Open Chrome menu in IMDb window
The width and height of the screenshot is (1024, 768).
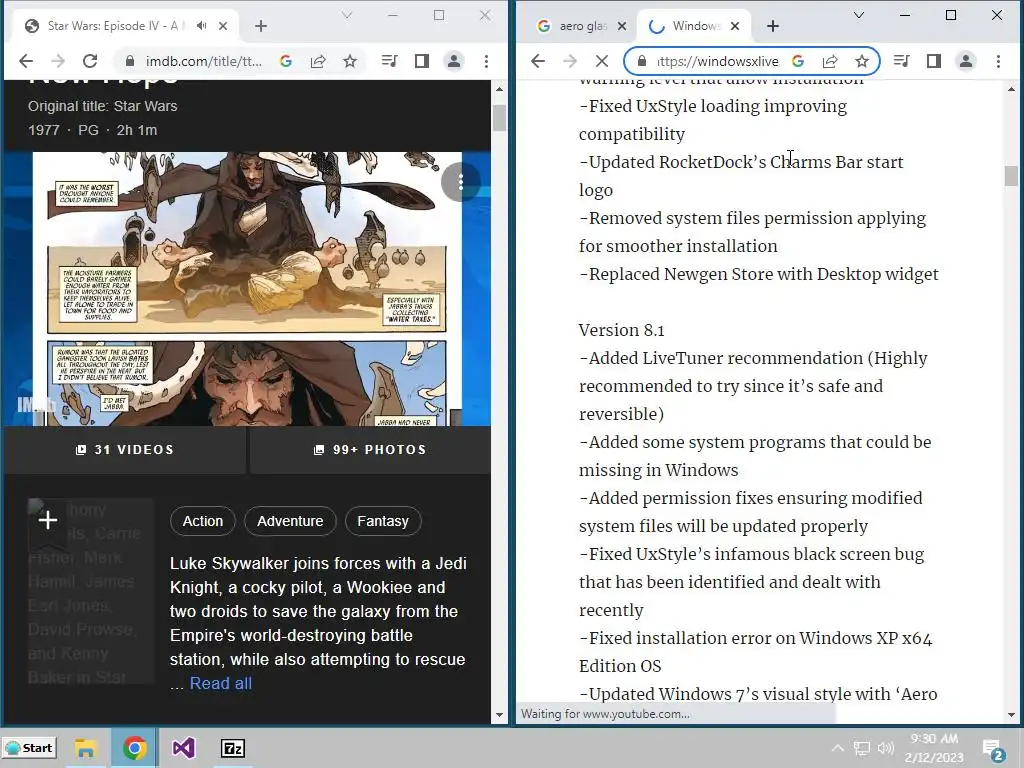click(x=486, y=61)
